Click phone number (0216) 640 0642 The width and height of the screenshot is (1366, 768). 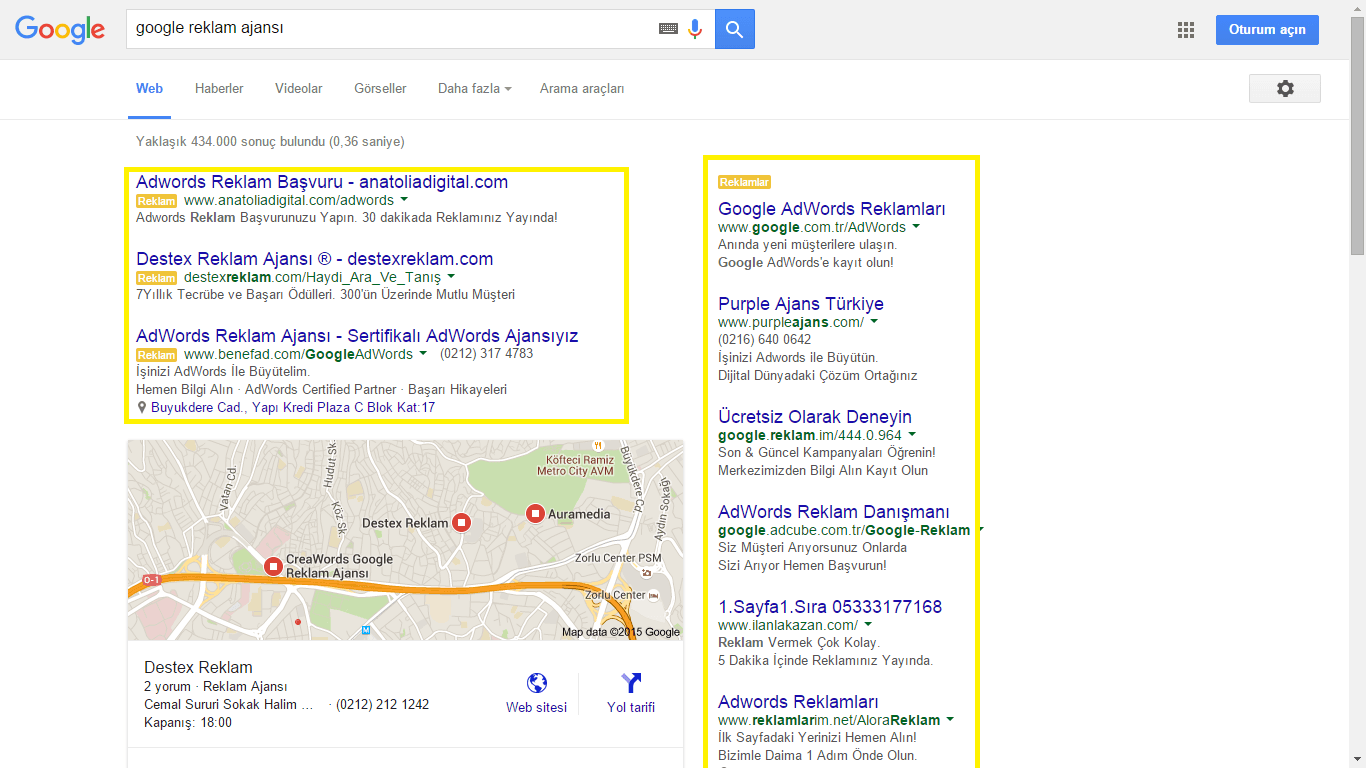tap(765, 340)
